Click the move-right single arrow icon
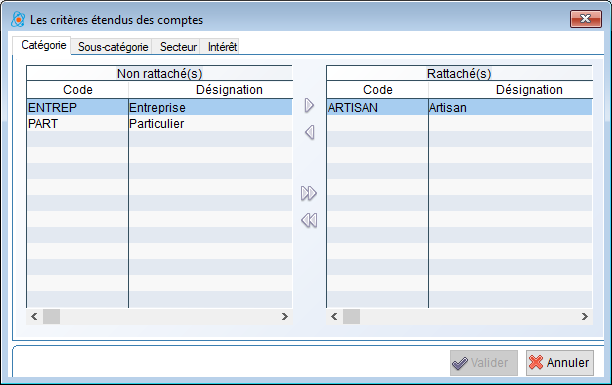 point(309,105)
